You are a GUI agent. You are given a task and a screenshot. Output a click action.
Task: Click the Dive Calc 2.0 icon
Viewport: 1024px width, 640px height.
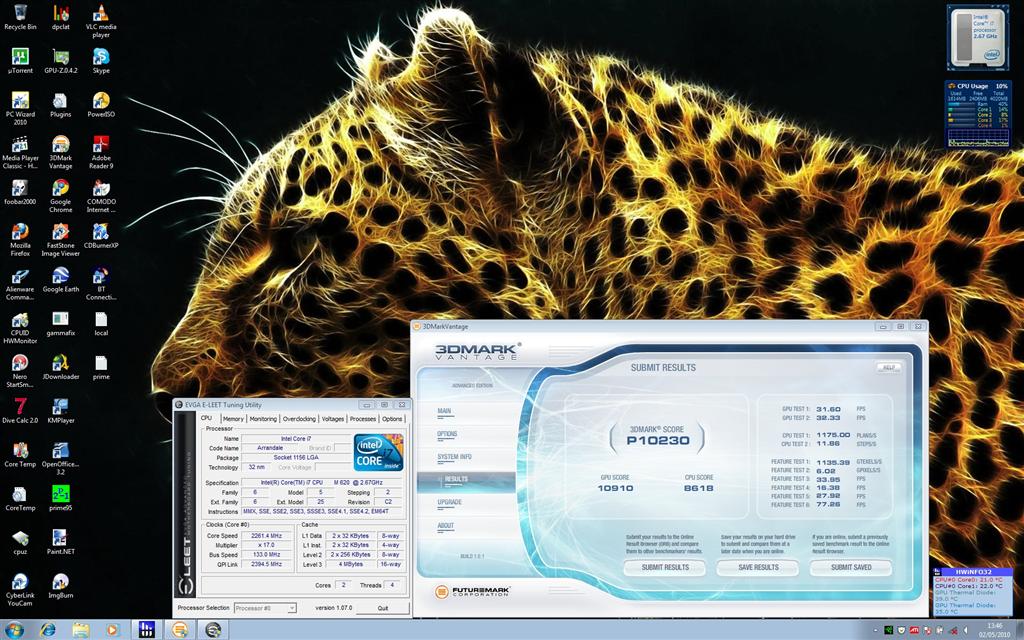[x=20, y=411]
